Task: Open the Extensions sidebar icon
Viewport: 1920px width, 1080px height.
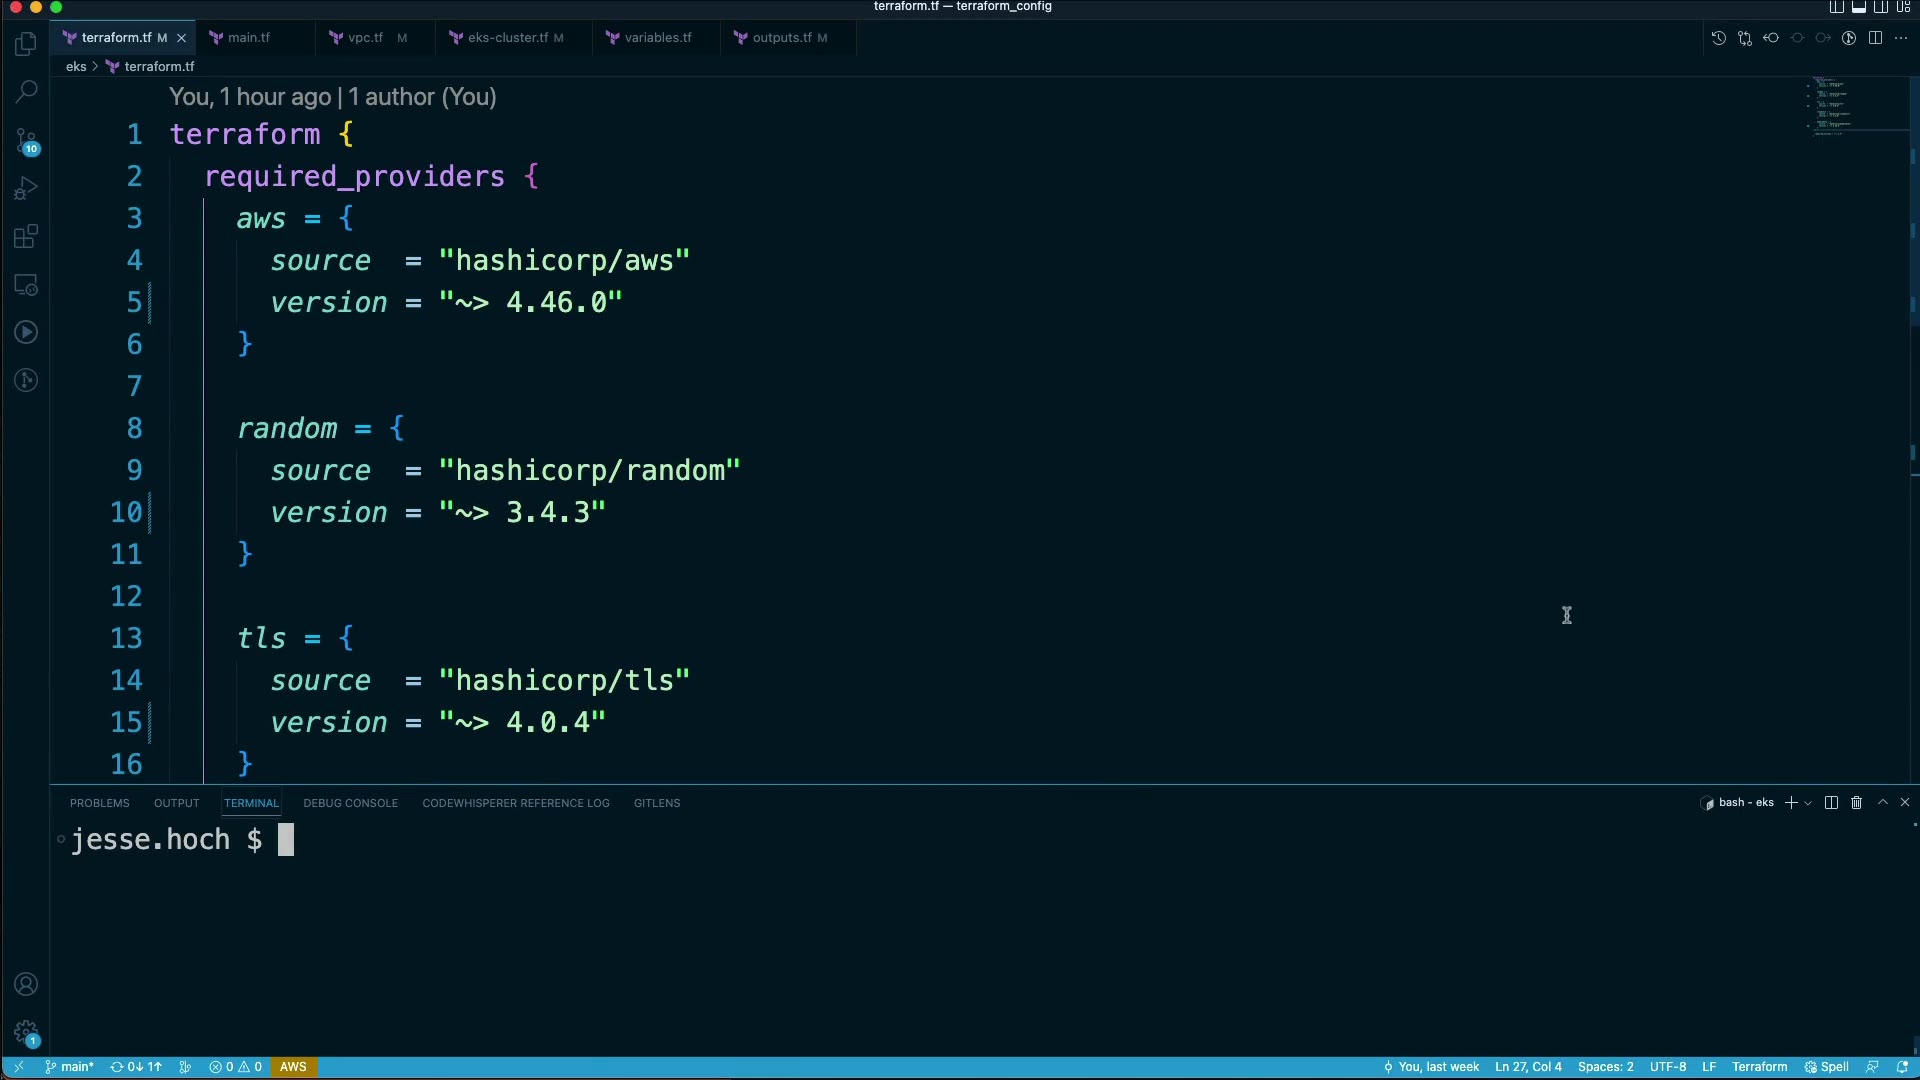Action: (26, 237)
